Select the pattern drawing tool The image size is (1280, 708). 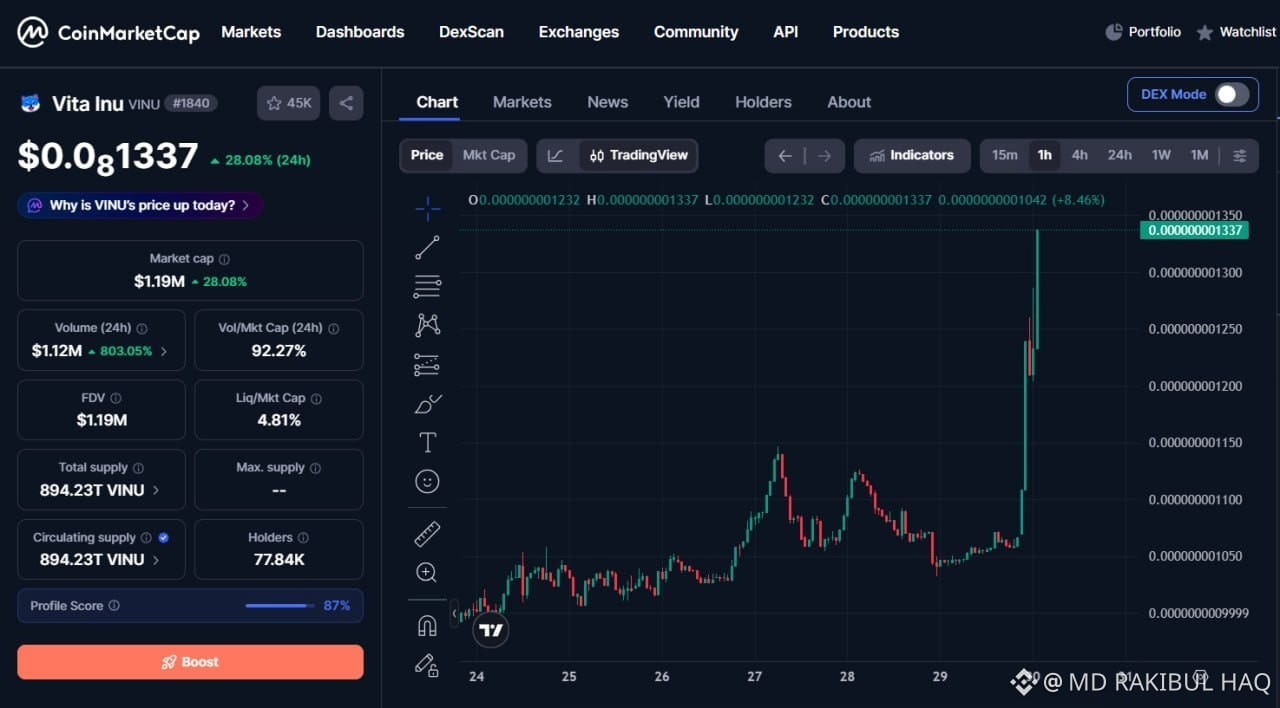coord(427,325)
